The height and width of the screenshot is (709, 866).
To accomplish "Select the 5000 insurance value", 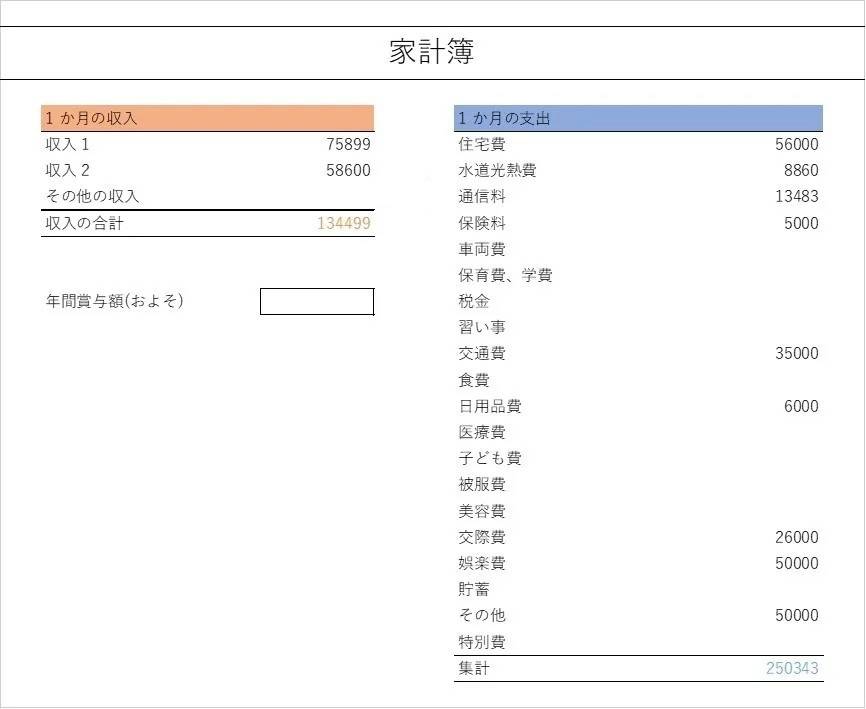I will click(801, 224).
